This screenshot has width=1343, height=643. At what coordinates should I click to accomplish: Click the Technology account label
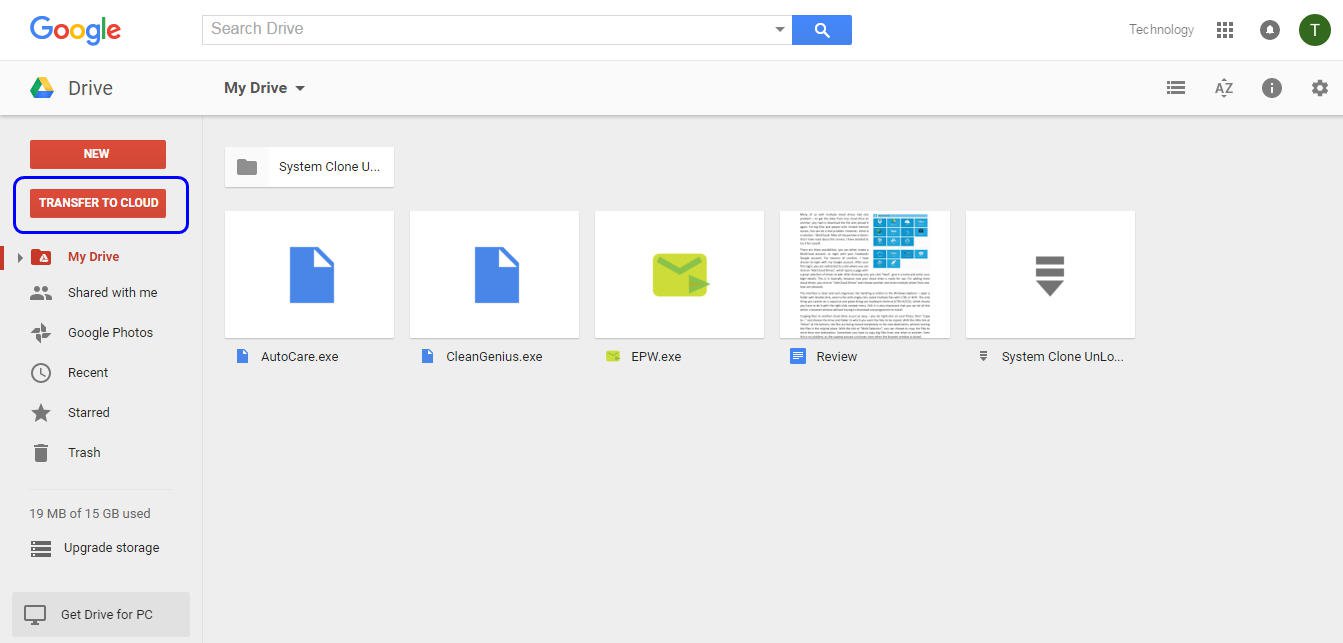tap(1161, 29)
